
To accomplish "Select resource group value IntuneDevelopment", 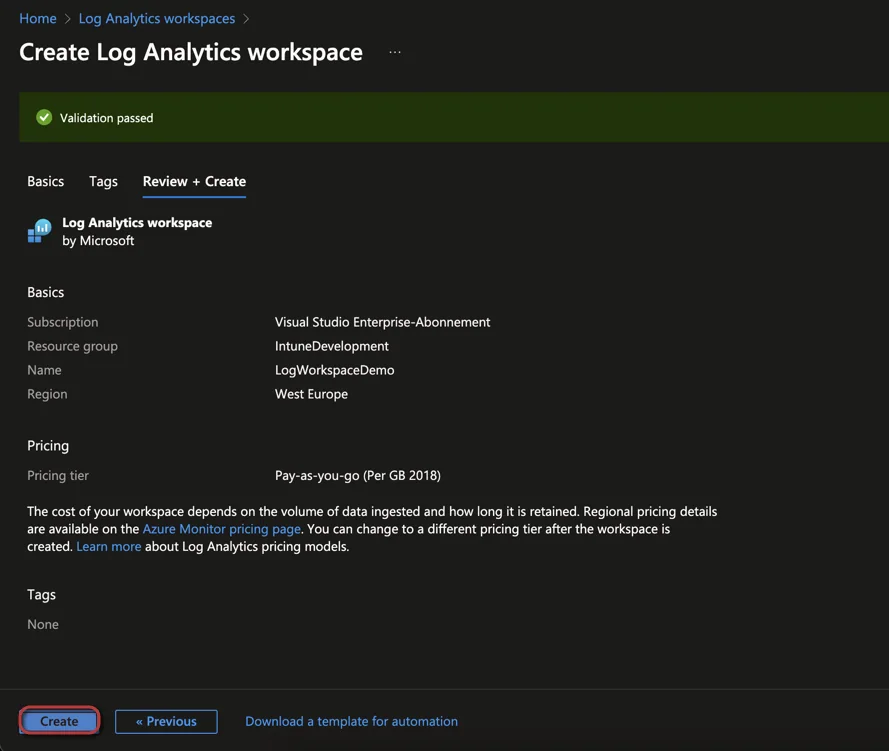I will (x=332, y=346).
